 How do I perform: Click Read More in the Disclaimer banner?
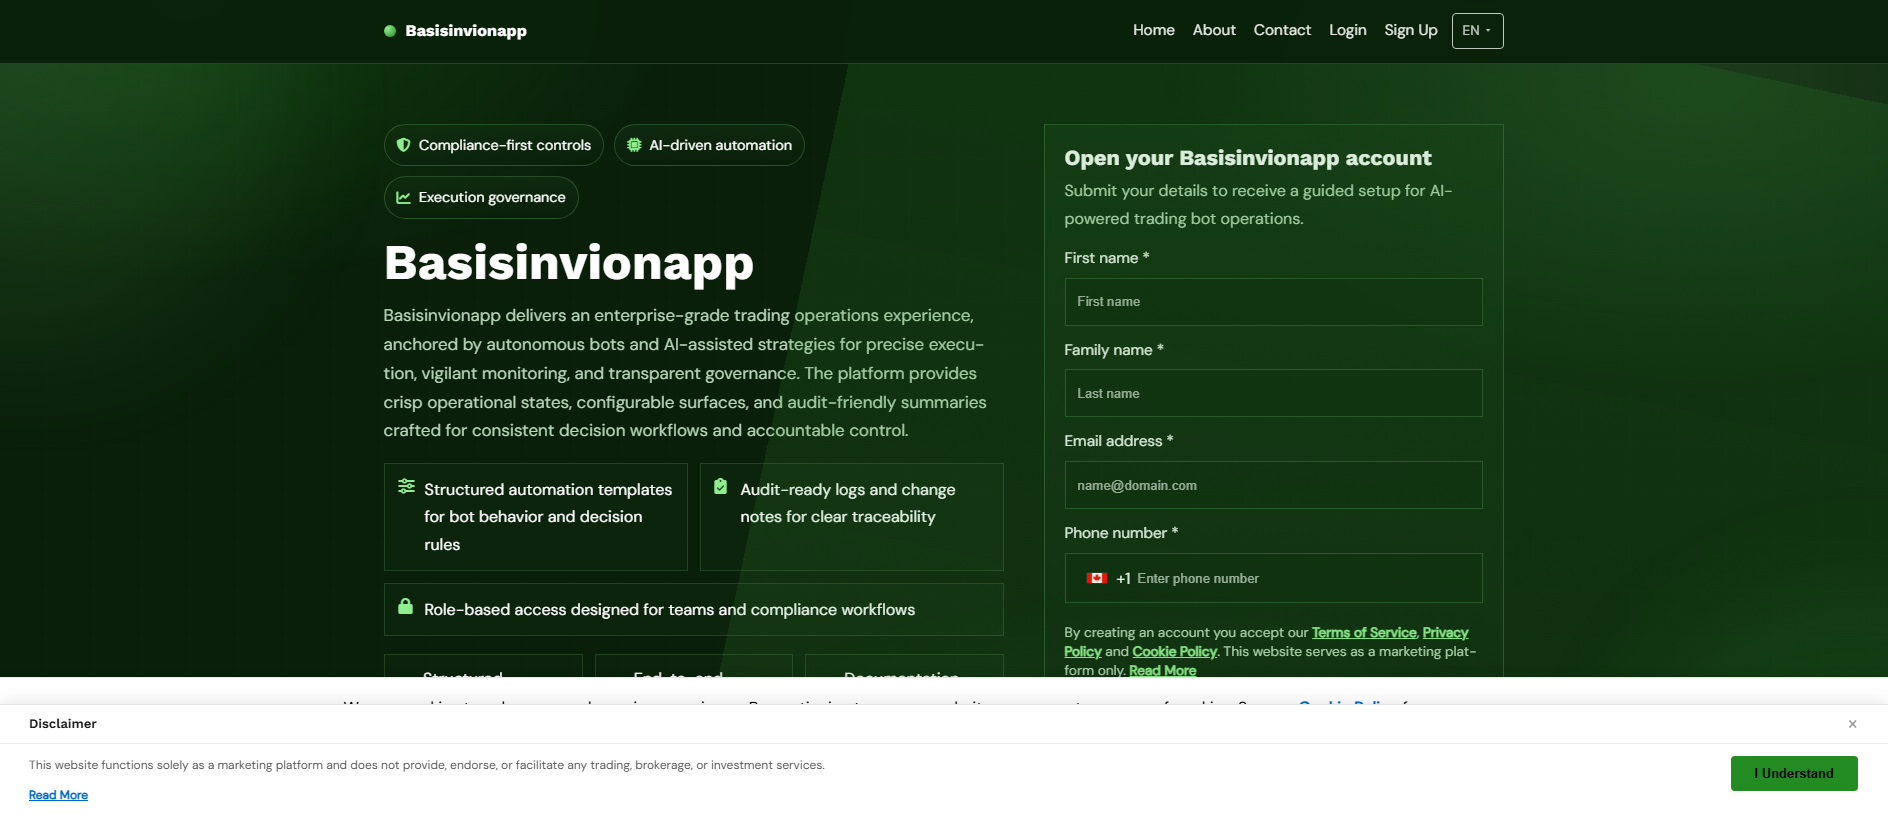coord(58,795)
